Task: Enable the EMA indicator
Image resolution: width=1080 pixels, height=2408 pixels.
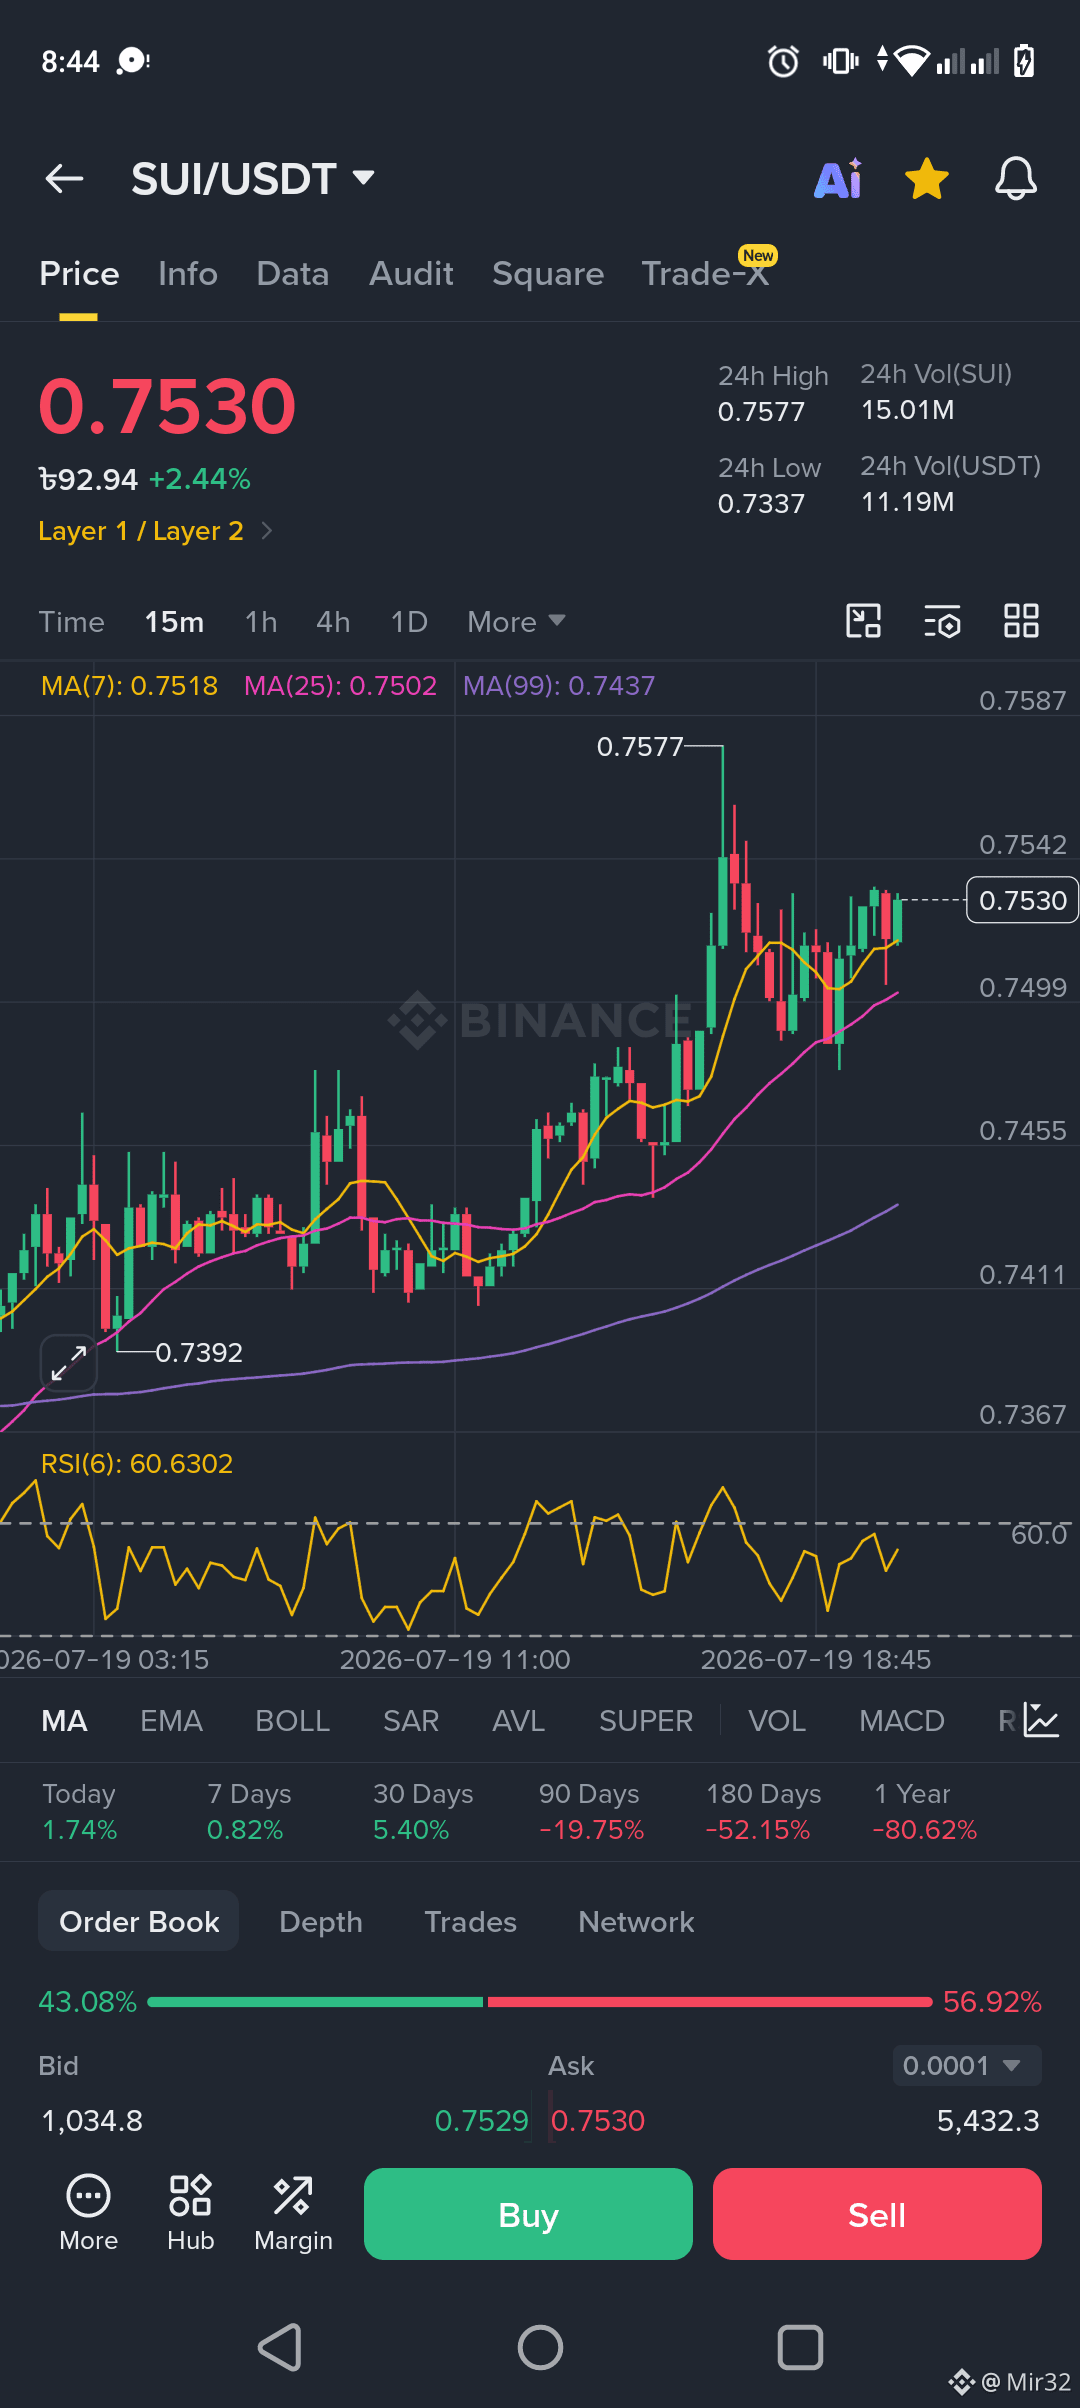Action: 171,1721
